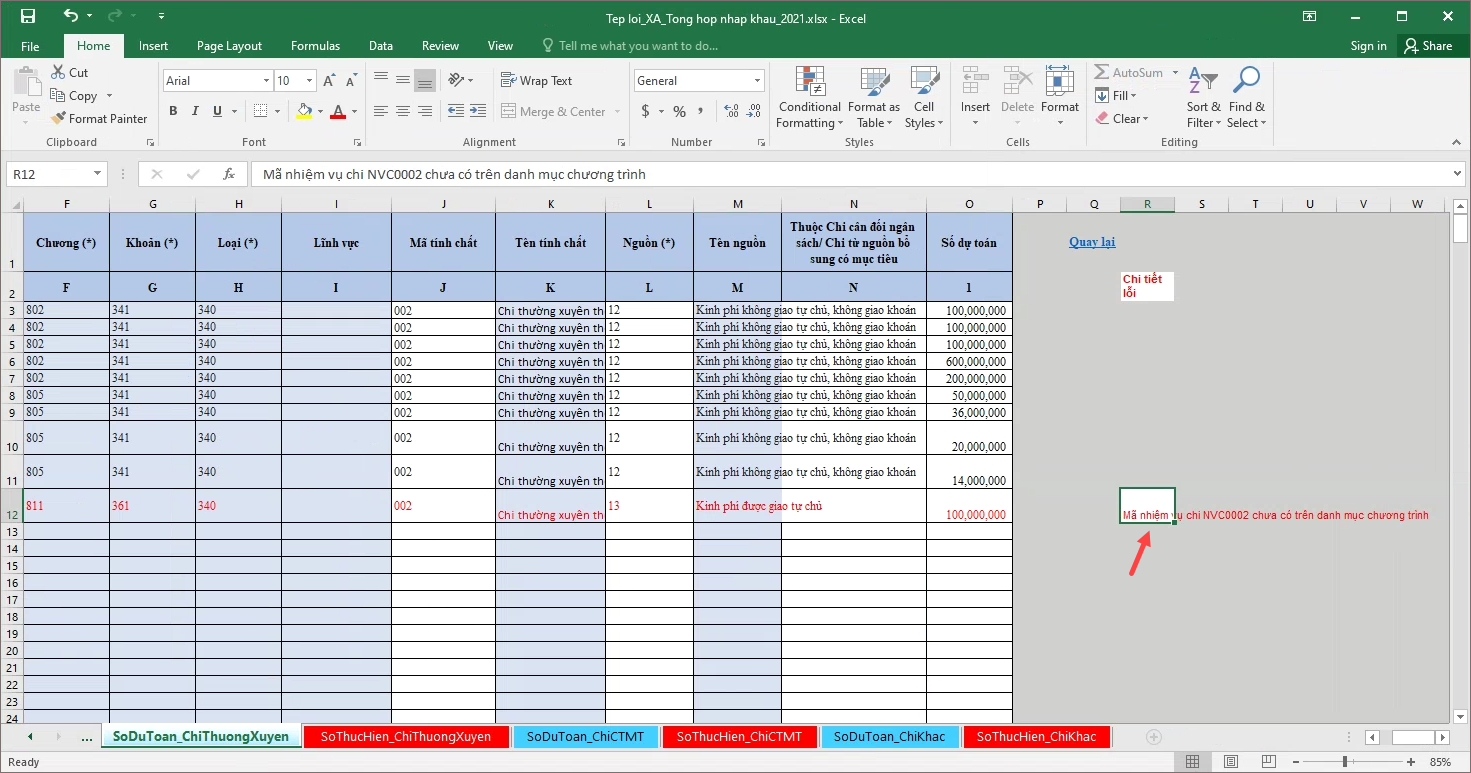Image resolution: width=1471 pixels, height=773 pixels.
Task: Expand the Name Box dropdown arrow
Action: tap(97, 174)
